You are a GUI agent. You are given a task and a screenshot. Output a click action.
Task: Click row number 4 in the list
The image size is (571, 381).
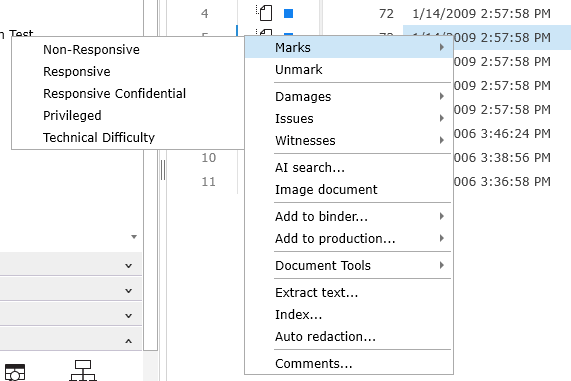click(205, 13)
